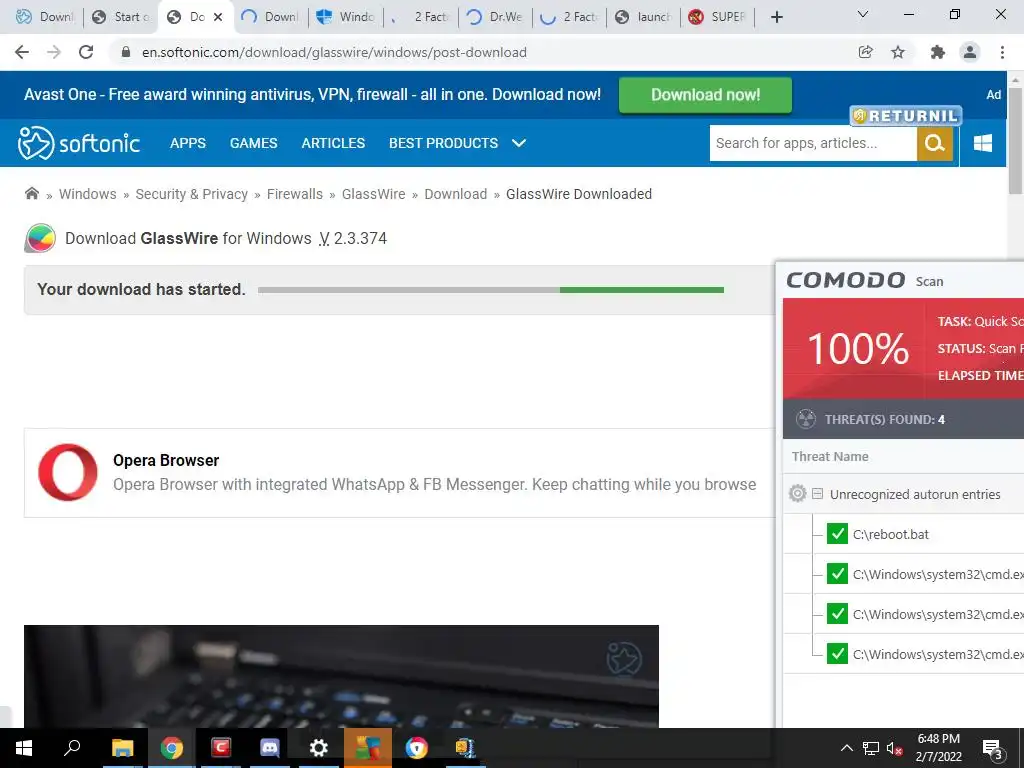The height and width of the screenshot is (768, 1024).
Task: Expand the BEST PRODUCTS dropdown chevron
Action: click(519, 143)
